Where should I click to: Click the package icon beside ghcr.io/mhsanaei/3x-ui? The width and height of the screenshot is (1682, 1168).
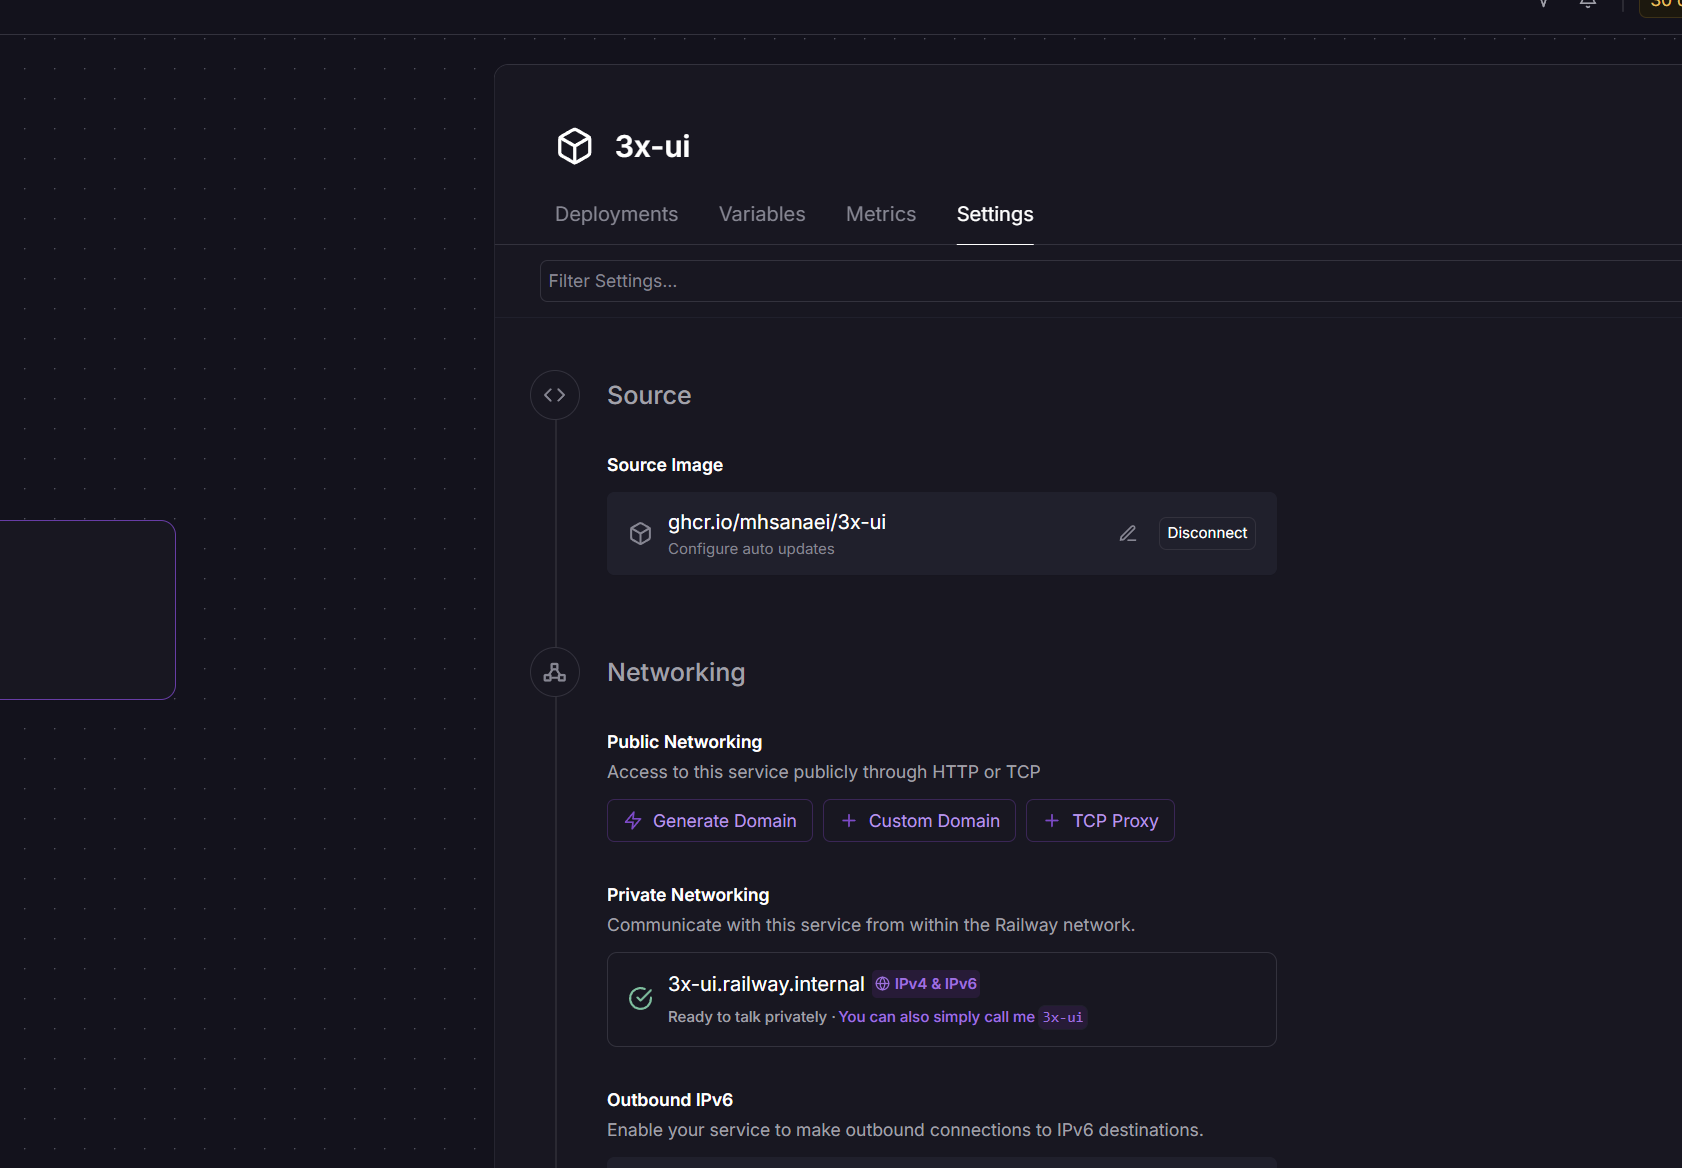(x=640, y=533)
